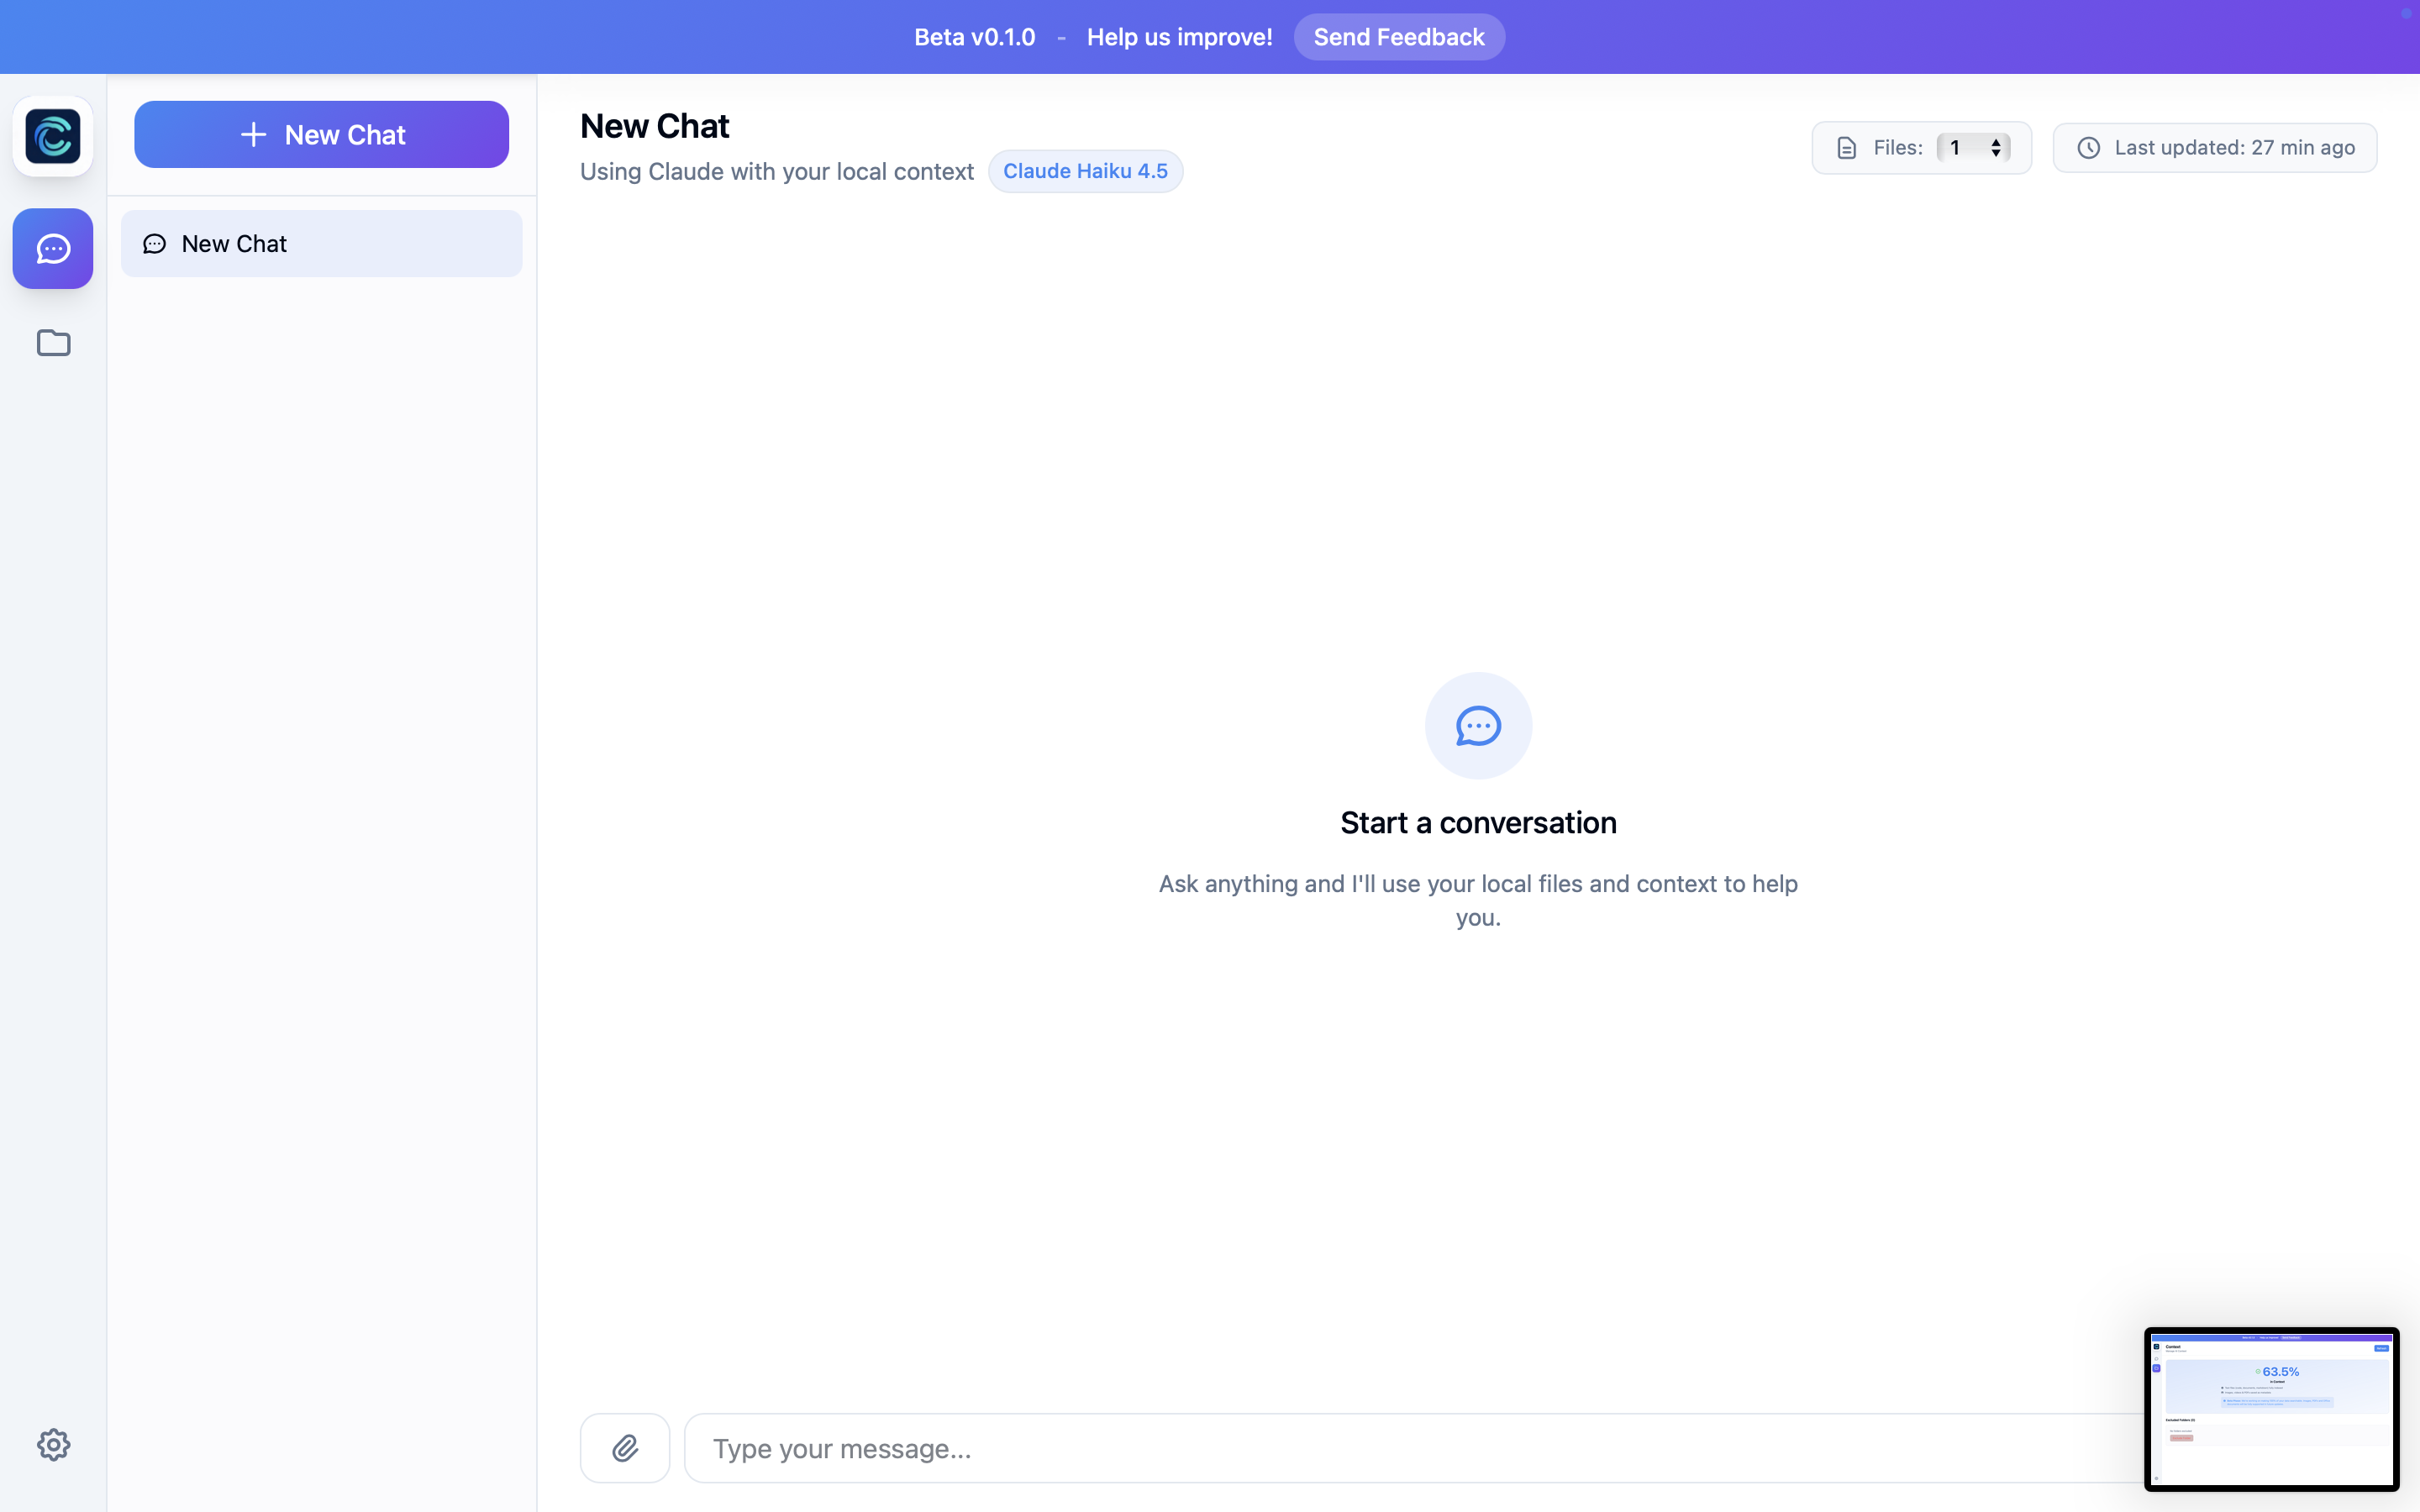Click the chat bubble icon beside New Chat entry

(x=154, y=243)
